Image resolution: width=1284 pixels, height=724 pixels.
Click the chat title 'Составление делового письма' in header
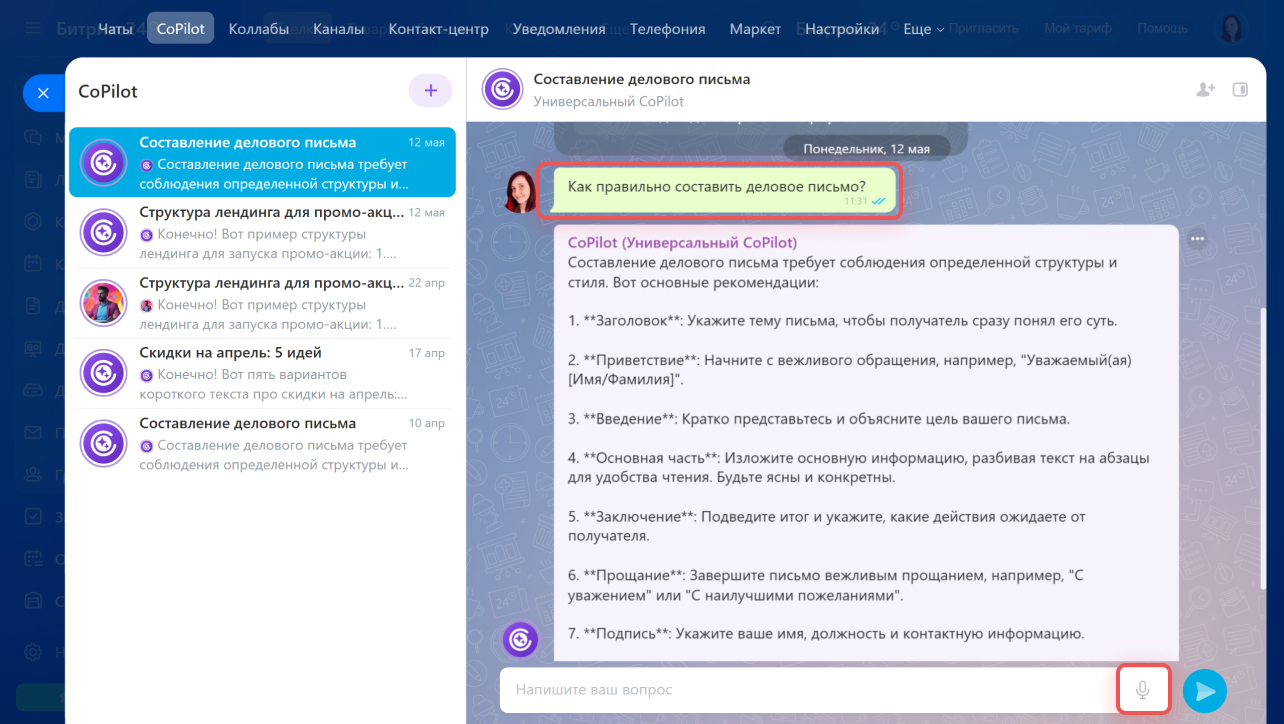pyautogui.click(x=642, y=79)
